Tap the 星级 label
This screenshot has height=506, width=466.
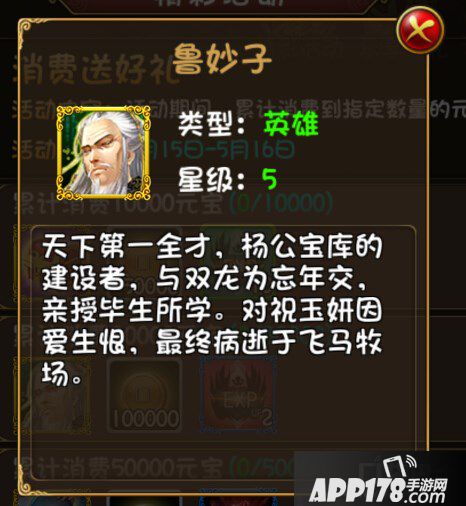click(x=212, y=179)
